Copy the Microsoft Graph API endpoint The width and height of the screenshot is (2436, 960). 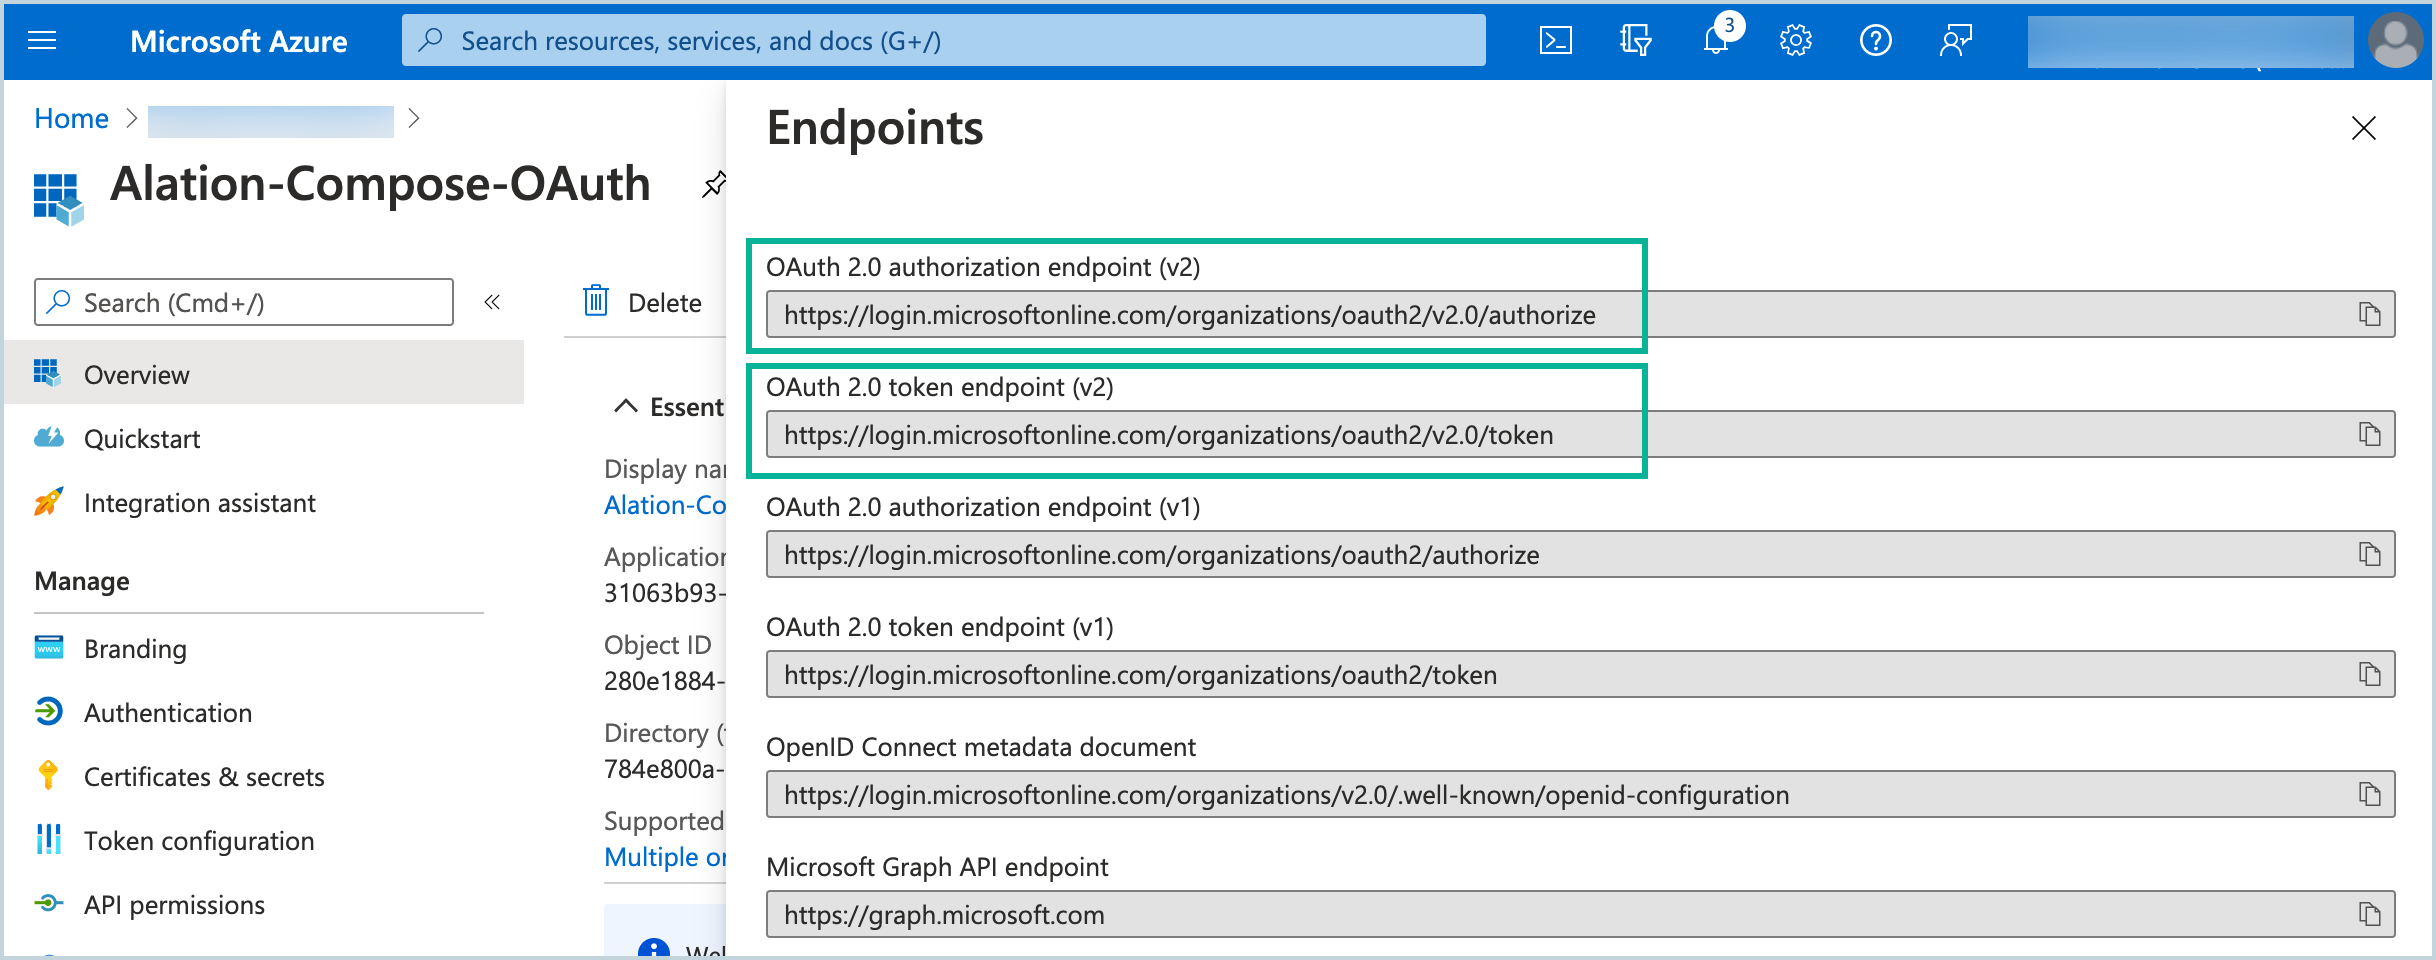click(x=2369, y=914)
